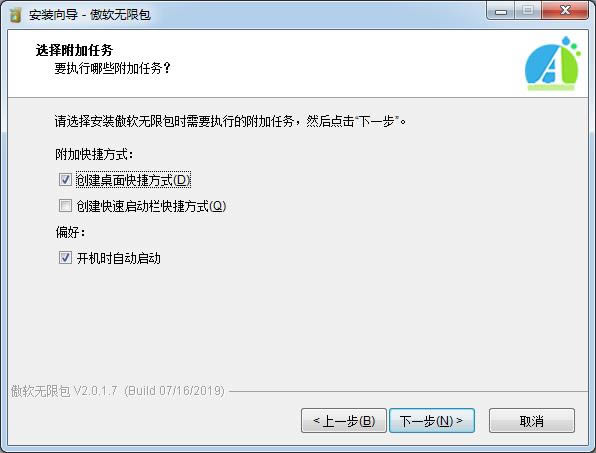596x453 pixels.
Task: Click the installer icon in the title bar
Action: [x=15, y=15]
